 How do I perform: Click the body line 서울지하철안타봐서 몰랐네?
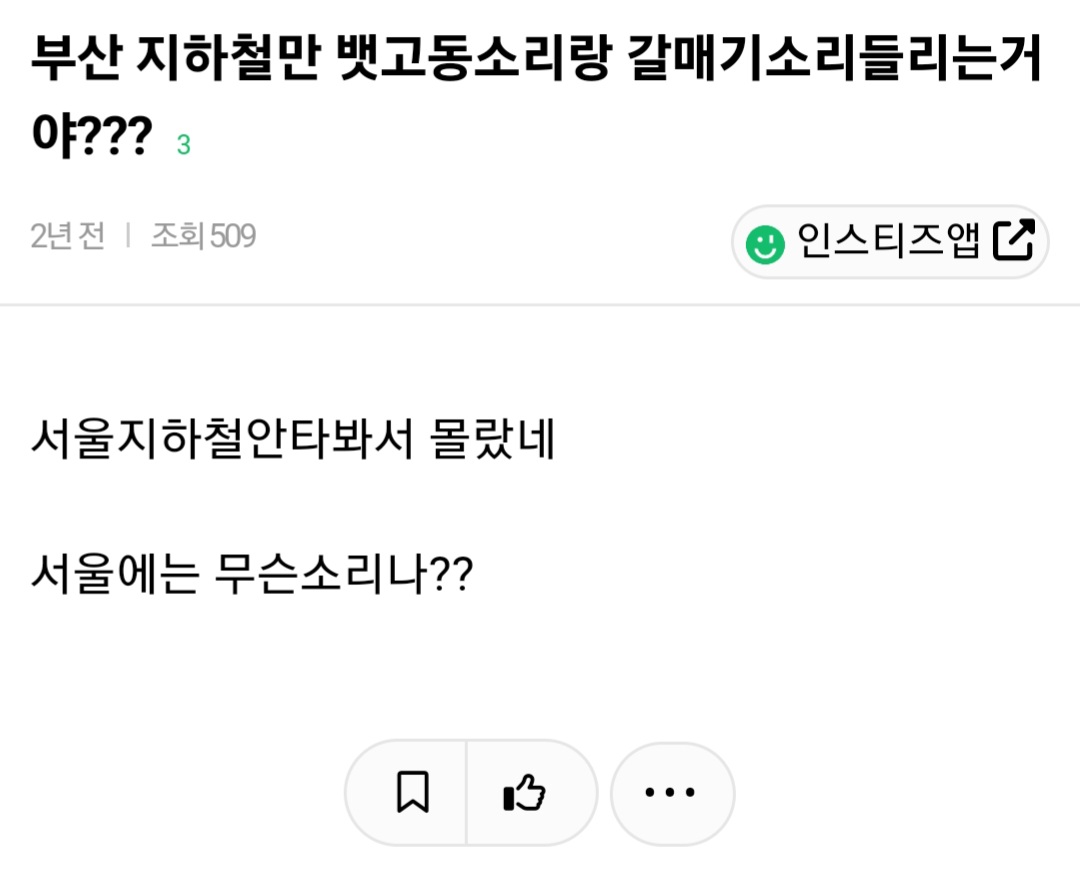[293, 441]
